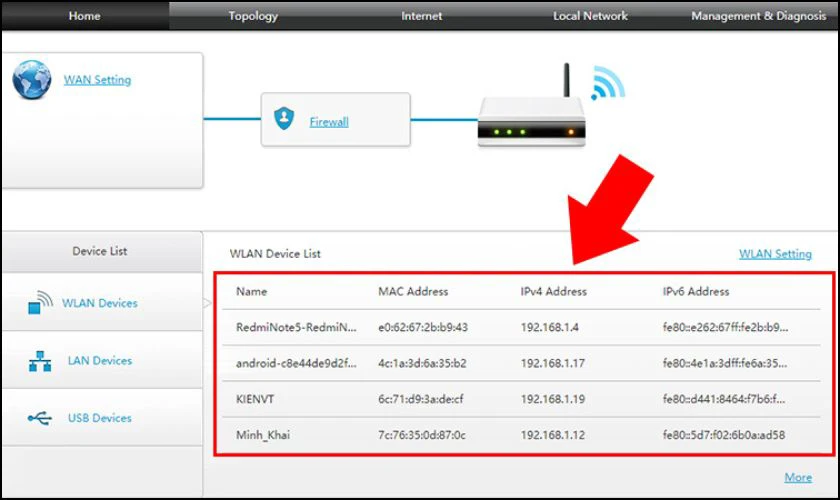Click MAC address e0:62:67:2b:b9:43
The height and width of the screenshot is (500, 840).
pyautogui.click(x=423, y=327)
